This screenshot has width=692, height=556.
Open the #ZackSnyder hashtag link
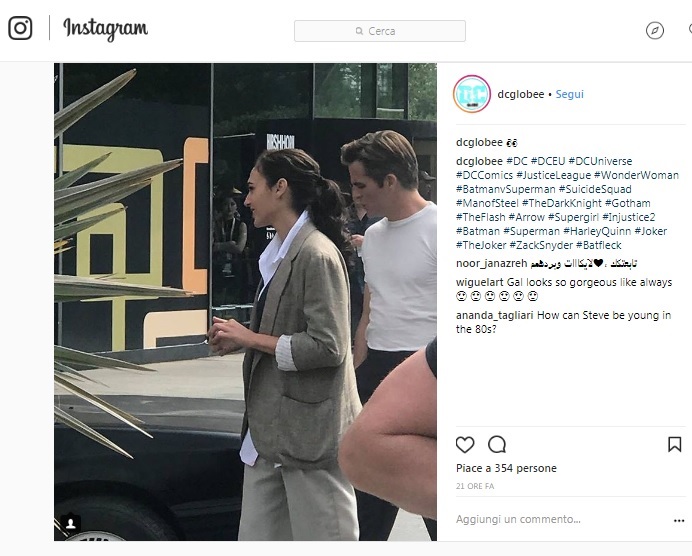(541, 245)
